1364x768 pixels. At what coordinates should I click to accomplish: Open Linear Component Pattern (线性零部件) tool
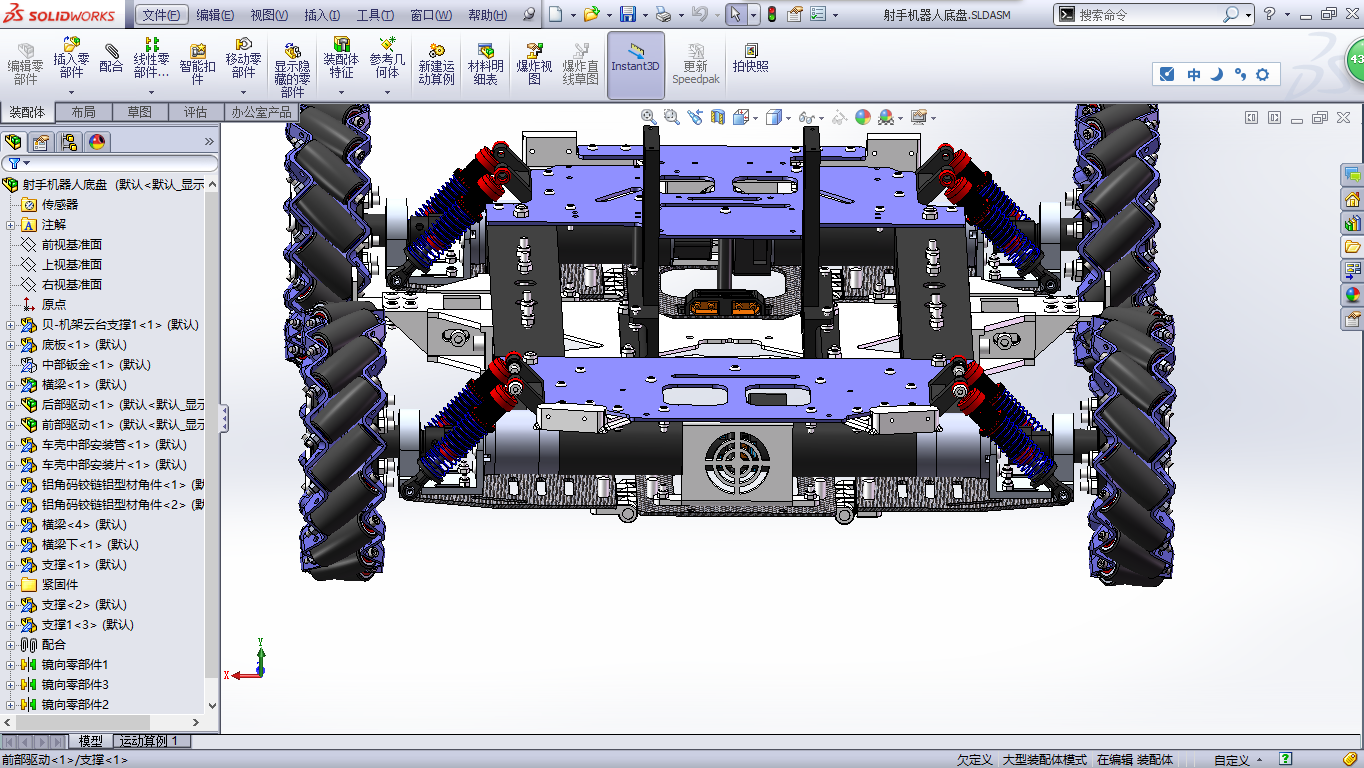pyautogui.click(x=151, y=59)
